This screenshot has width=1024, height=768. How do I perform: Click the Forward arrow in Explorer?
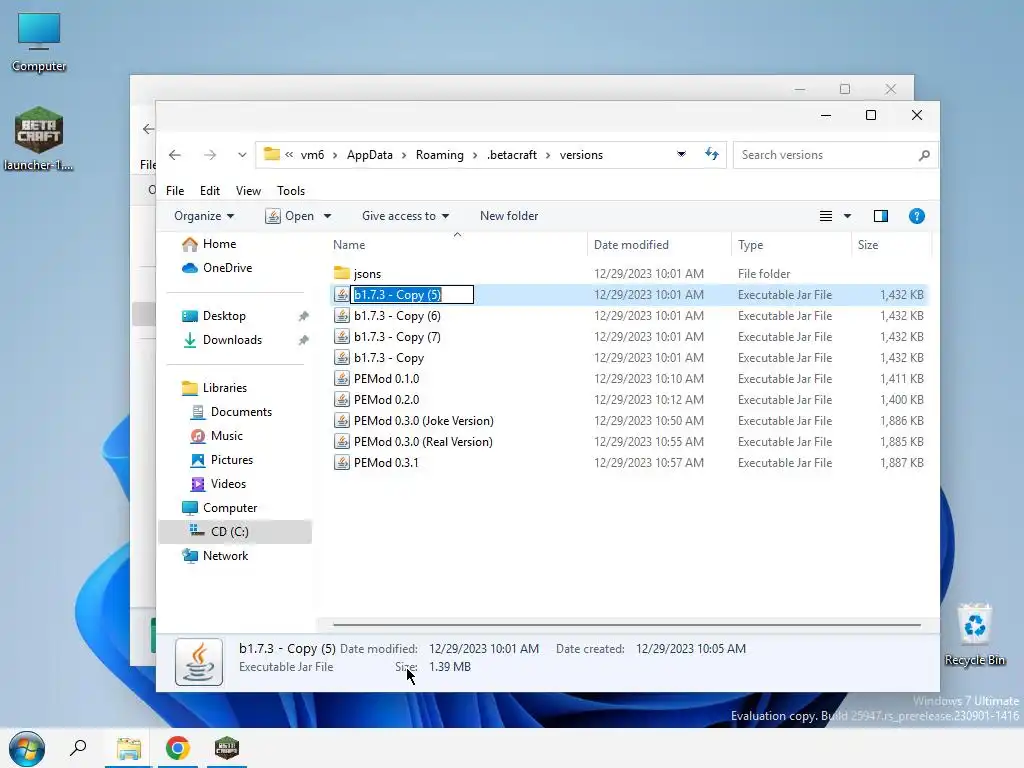tap(210, 155)
